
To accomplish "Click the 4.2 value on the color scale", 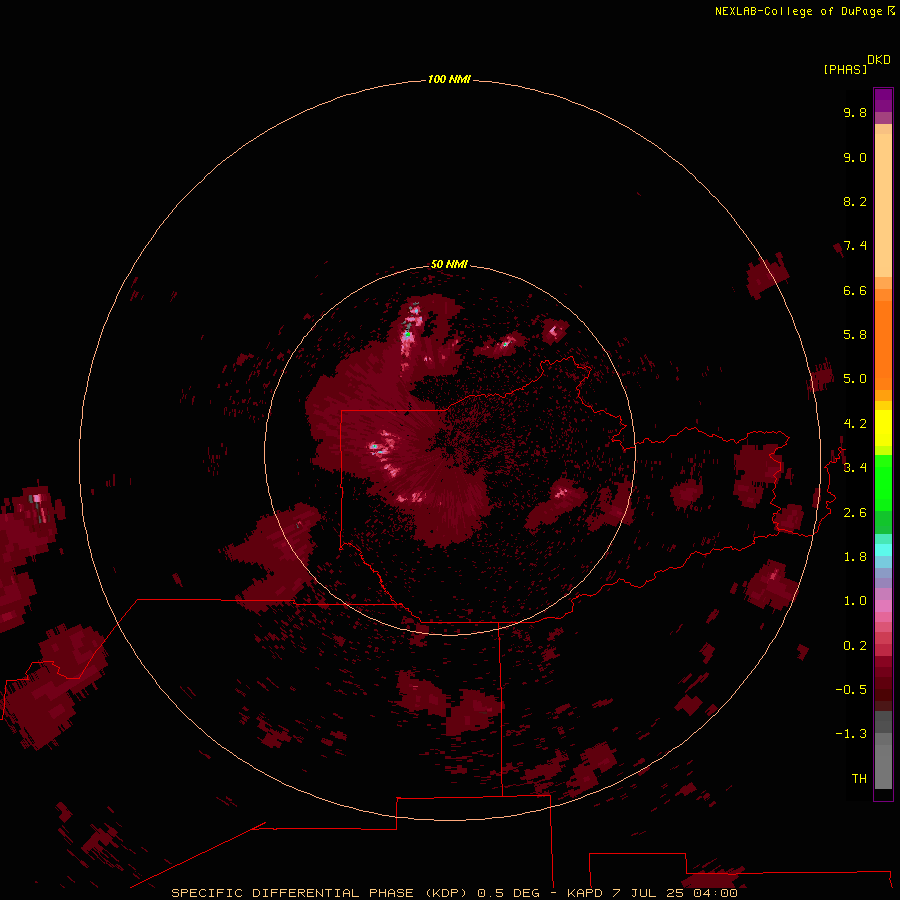I will point(855,424).
